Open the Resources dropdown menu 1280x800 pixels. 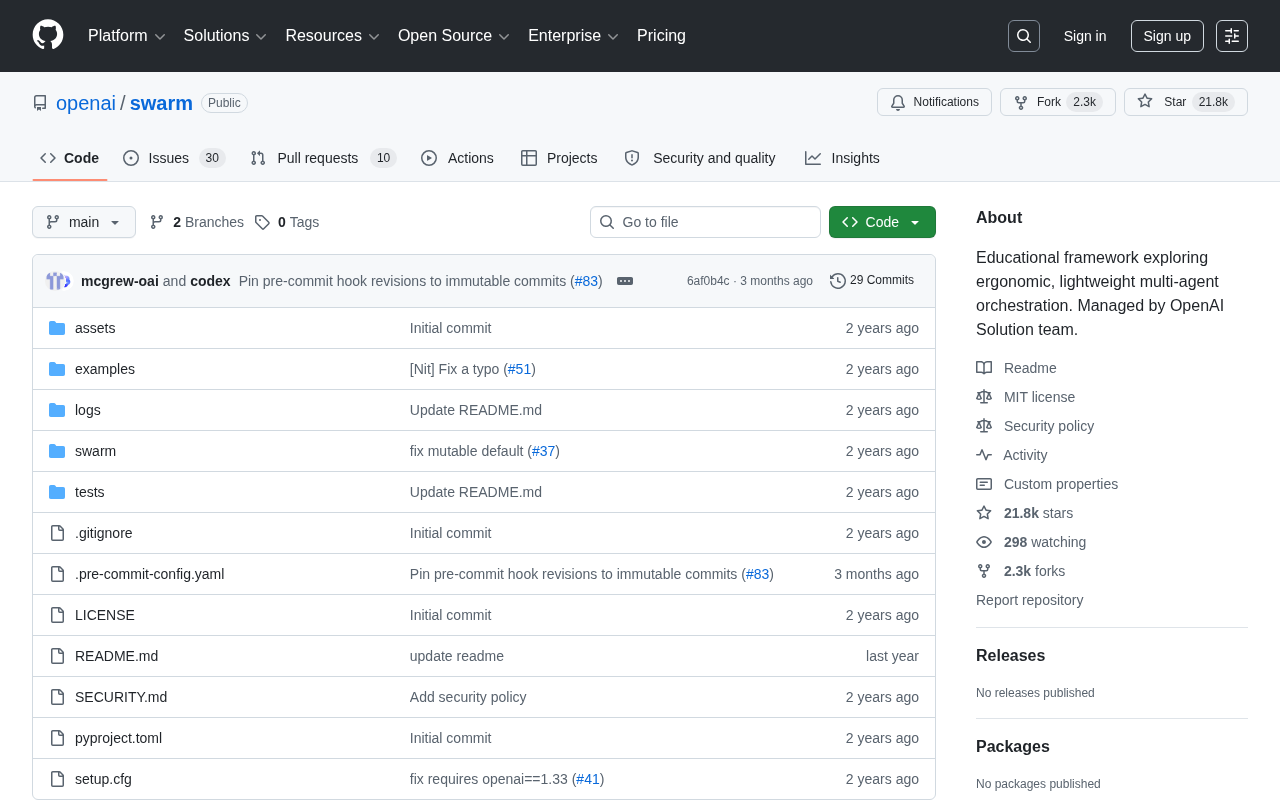coord(332,36)
